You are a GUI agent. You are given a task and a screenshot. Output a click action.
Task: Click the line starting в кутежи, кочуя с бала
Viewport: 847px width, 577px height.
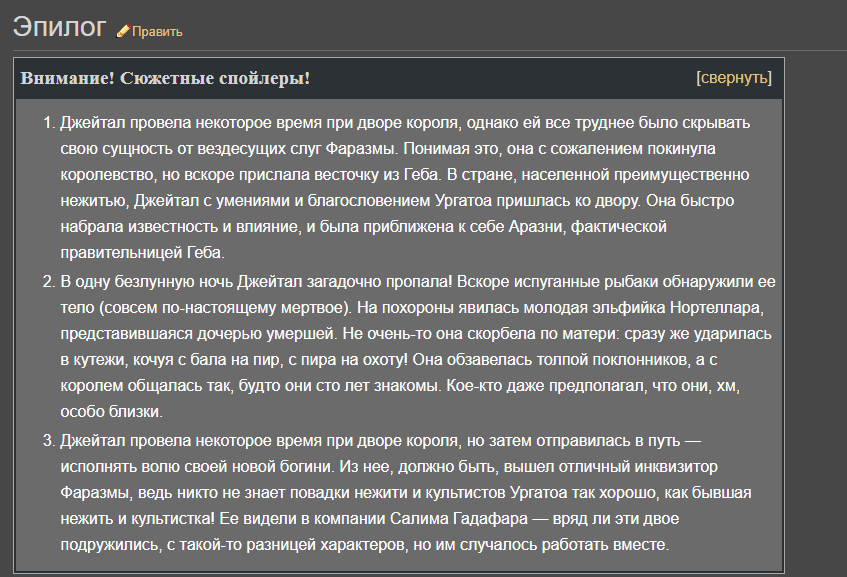coord(388,360)
